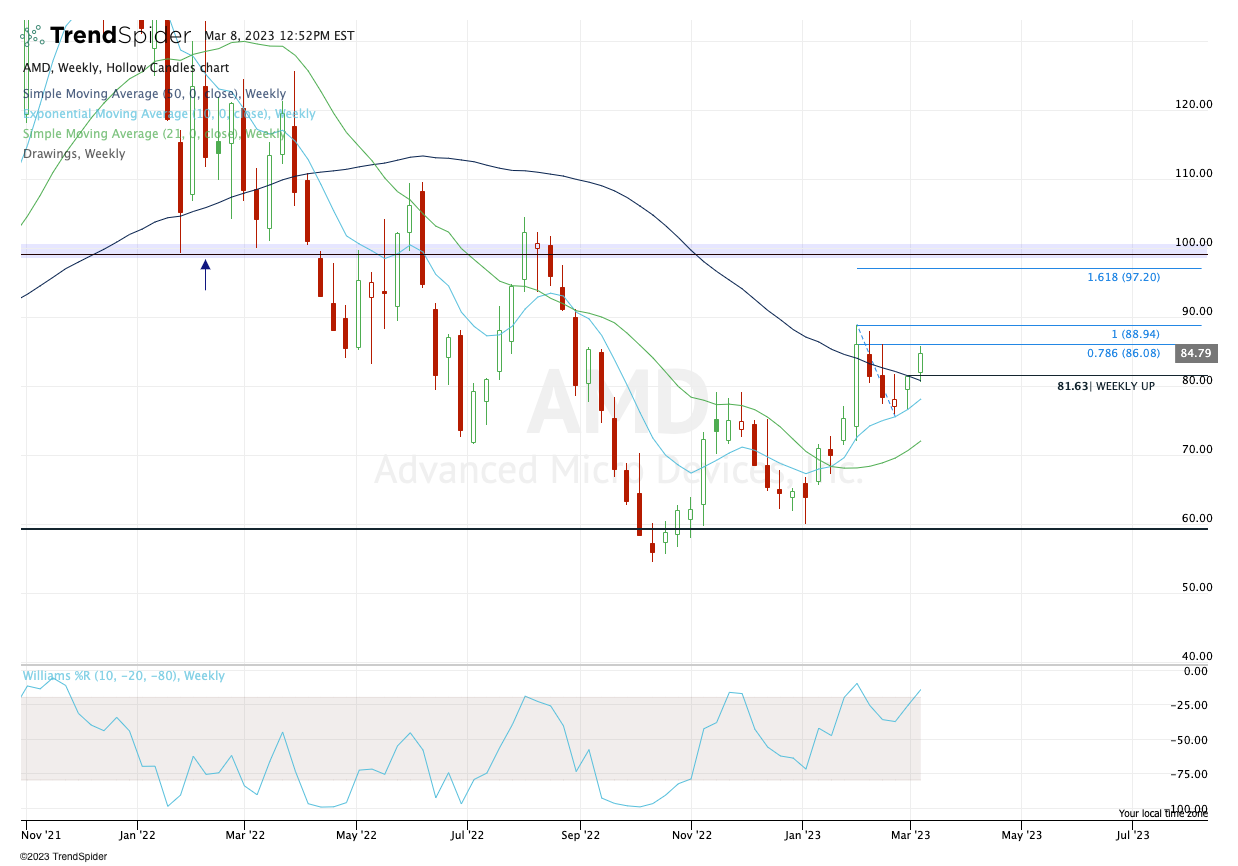Click the 60.00 price axis label
This screenshot has height=866, width=1238.
[1197, 518]
